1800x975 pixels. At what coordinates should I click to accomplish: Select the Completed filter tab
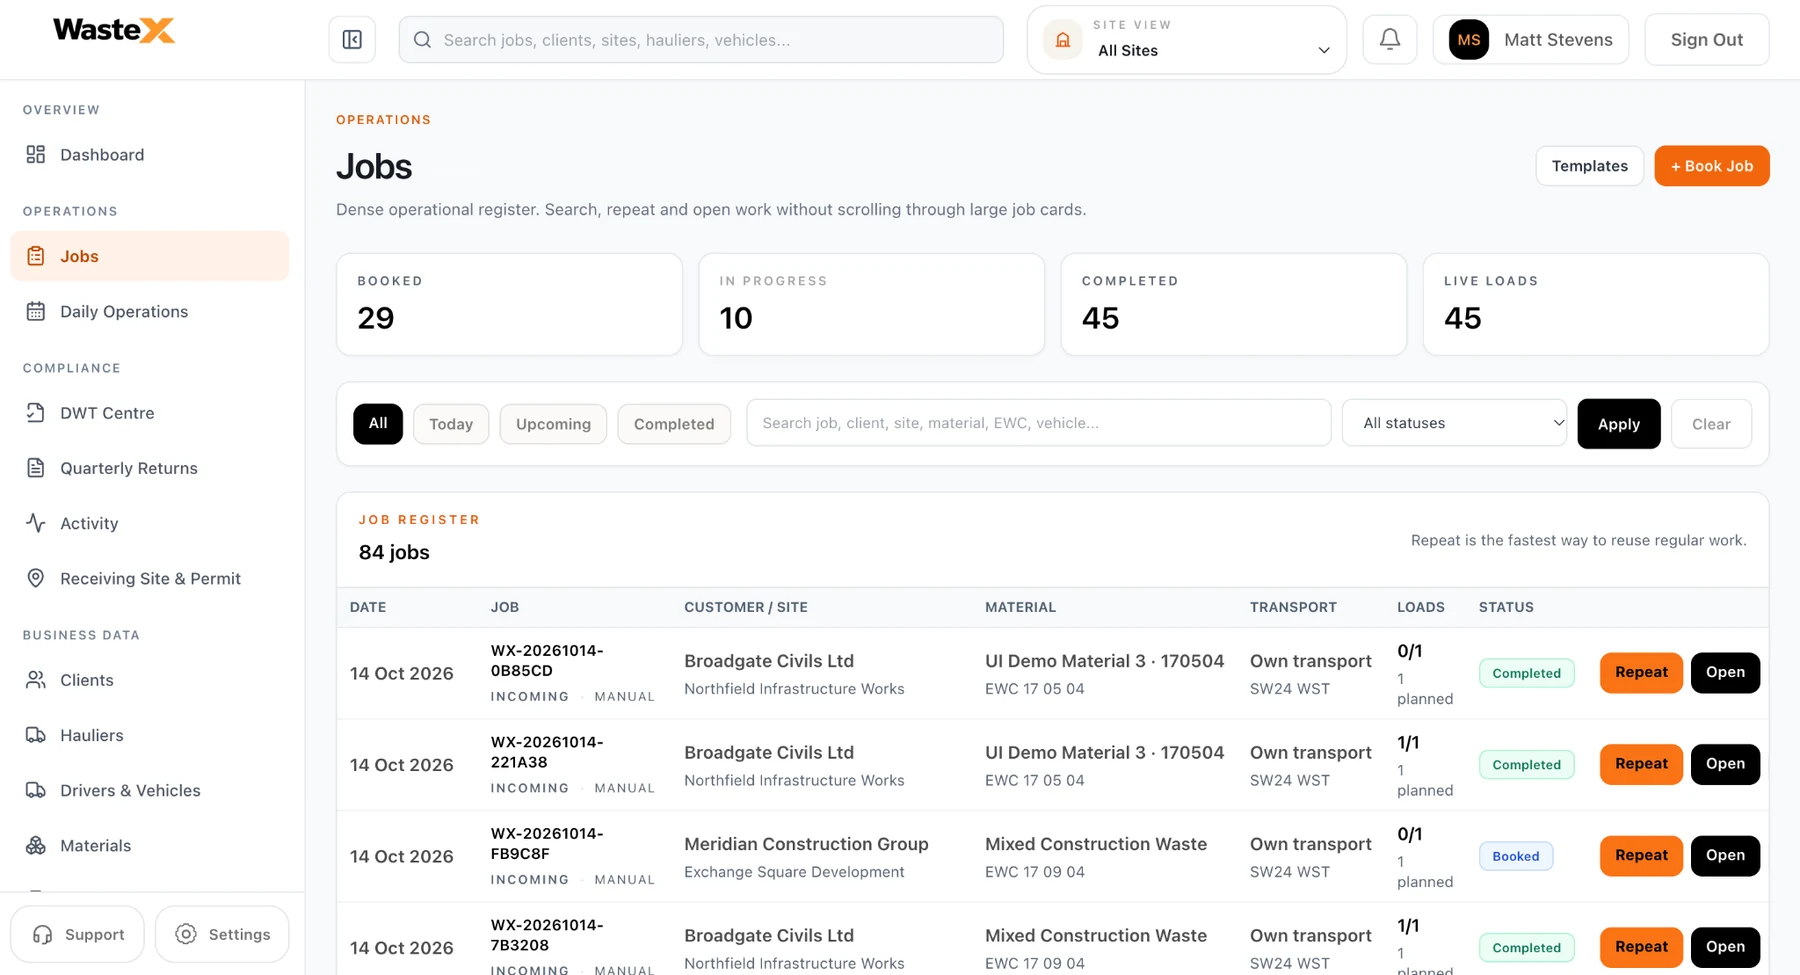(674, 424)
